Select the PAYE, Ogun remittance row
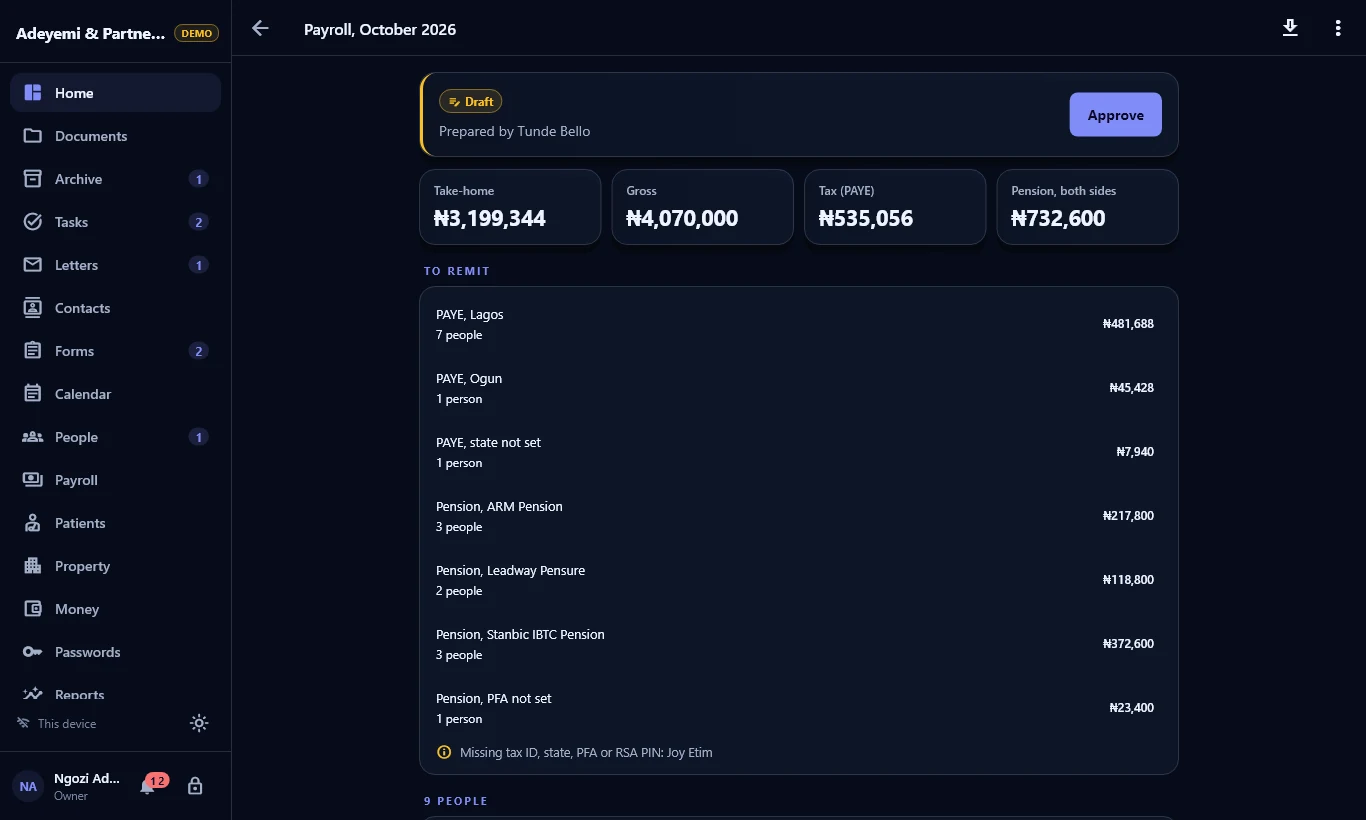This screenshot has width=1366, height=820. pyautogui.click(x=798, y=388)
